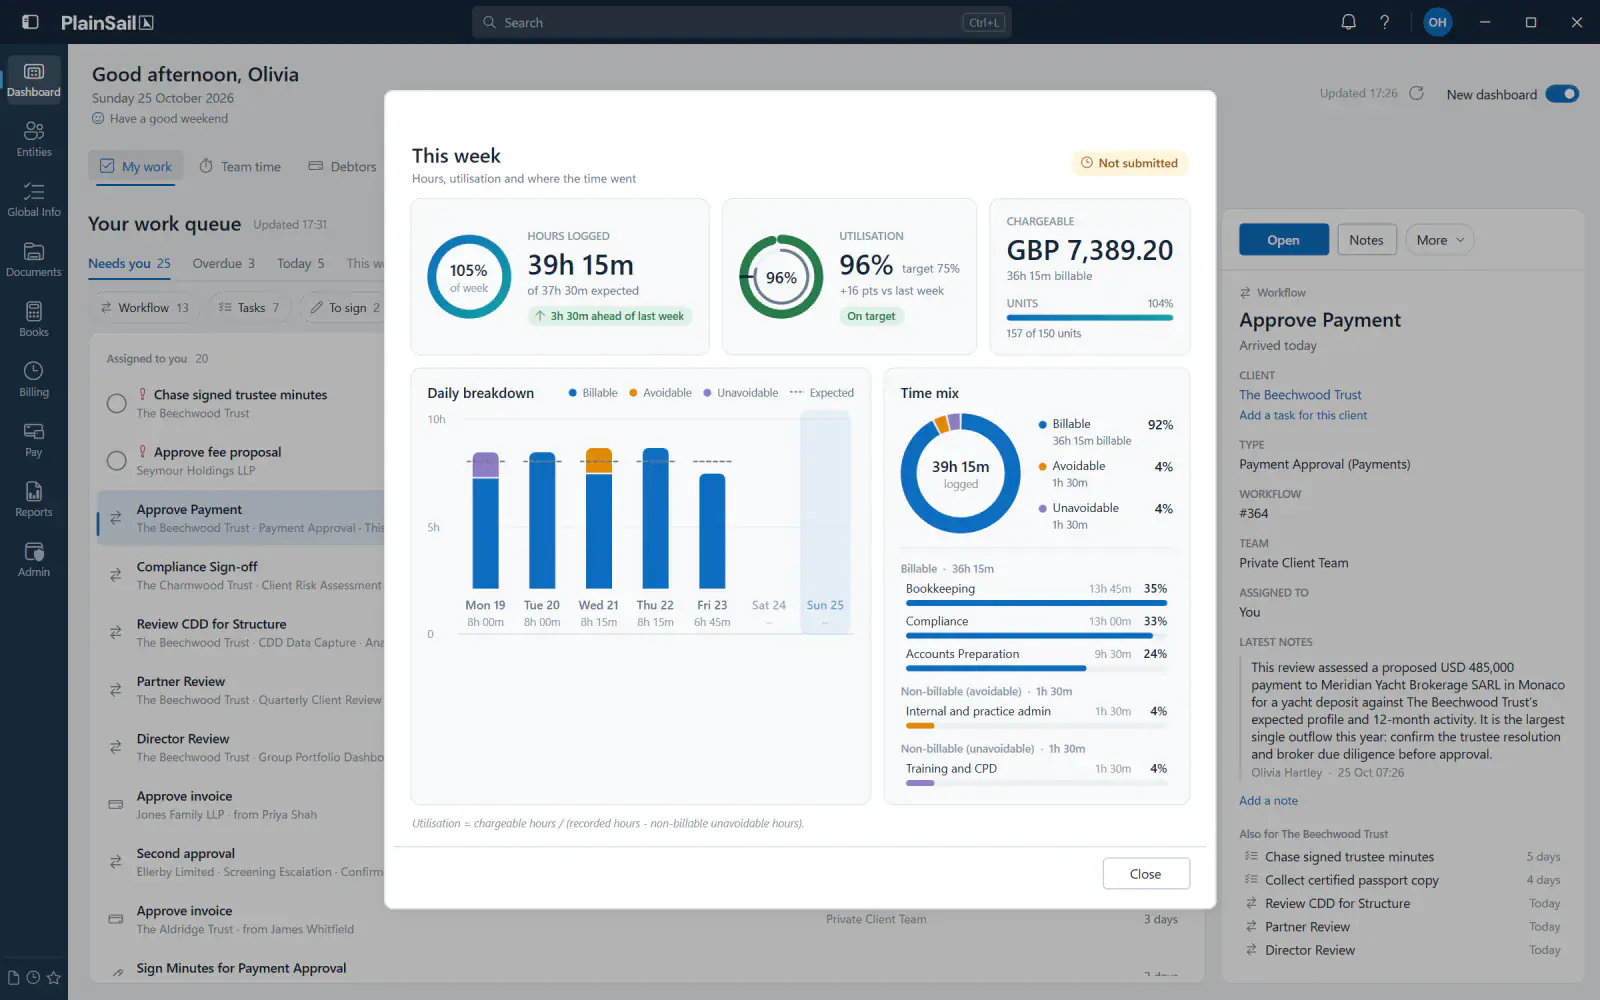The height and width of the screenshot is (1000, 1600).
Task: Toggle the New dashboard switch
Action: 1561,94
